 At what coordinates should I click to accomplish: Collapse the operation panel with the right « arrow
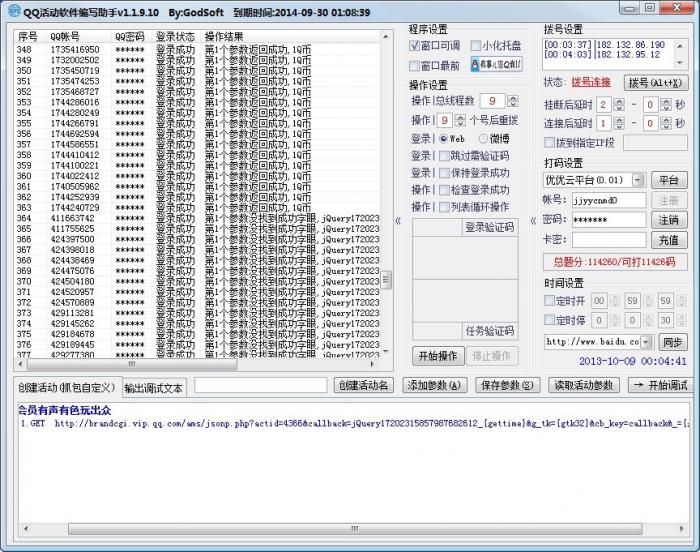(533, 221)
